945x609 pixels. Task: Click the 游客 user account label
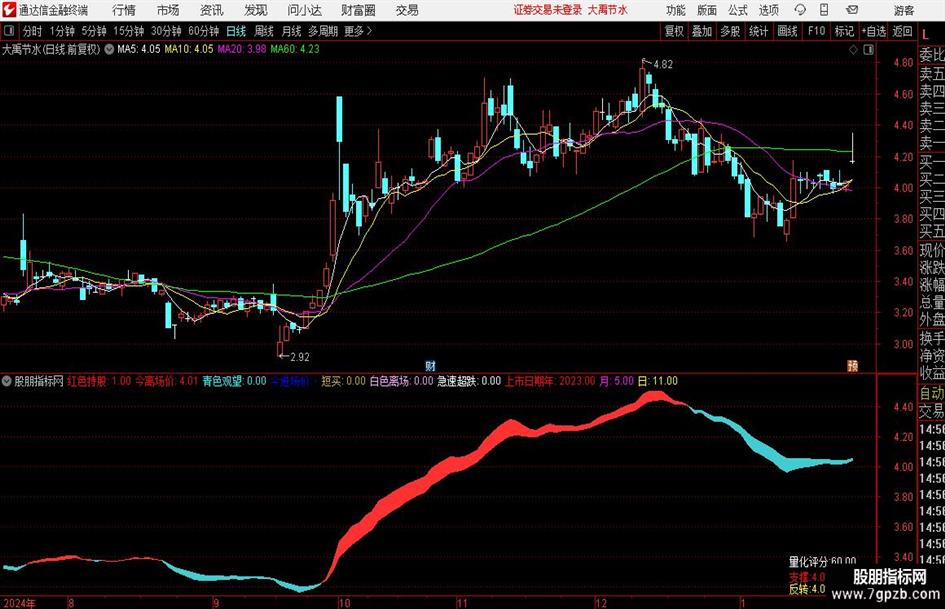[903, 10]
